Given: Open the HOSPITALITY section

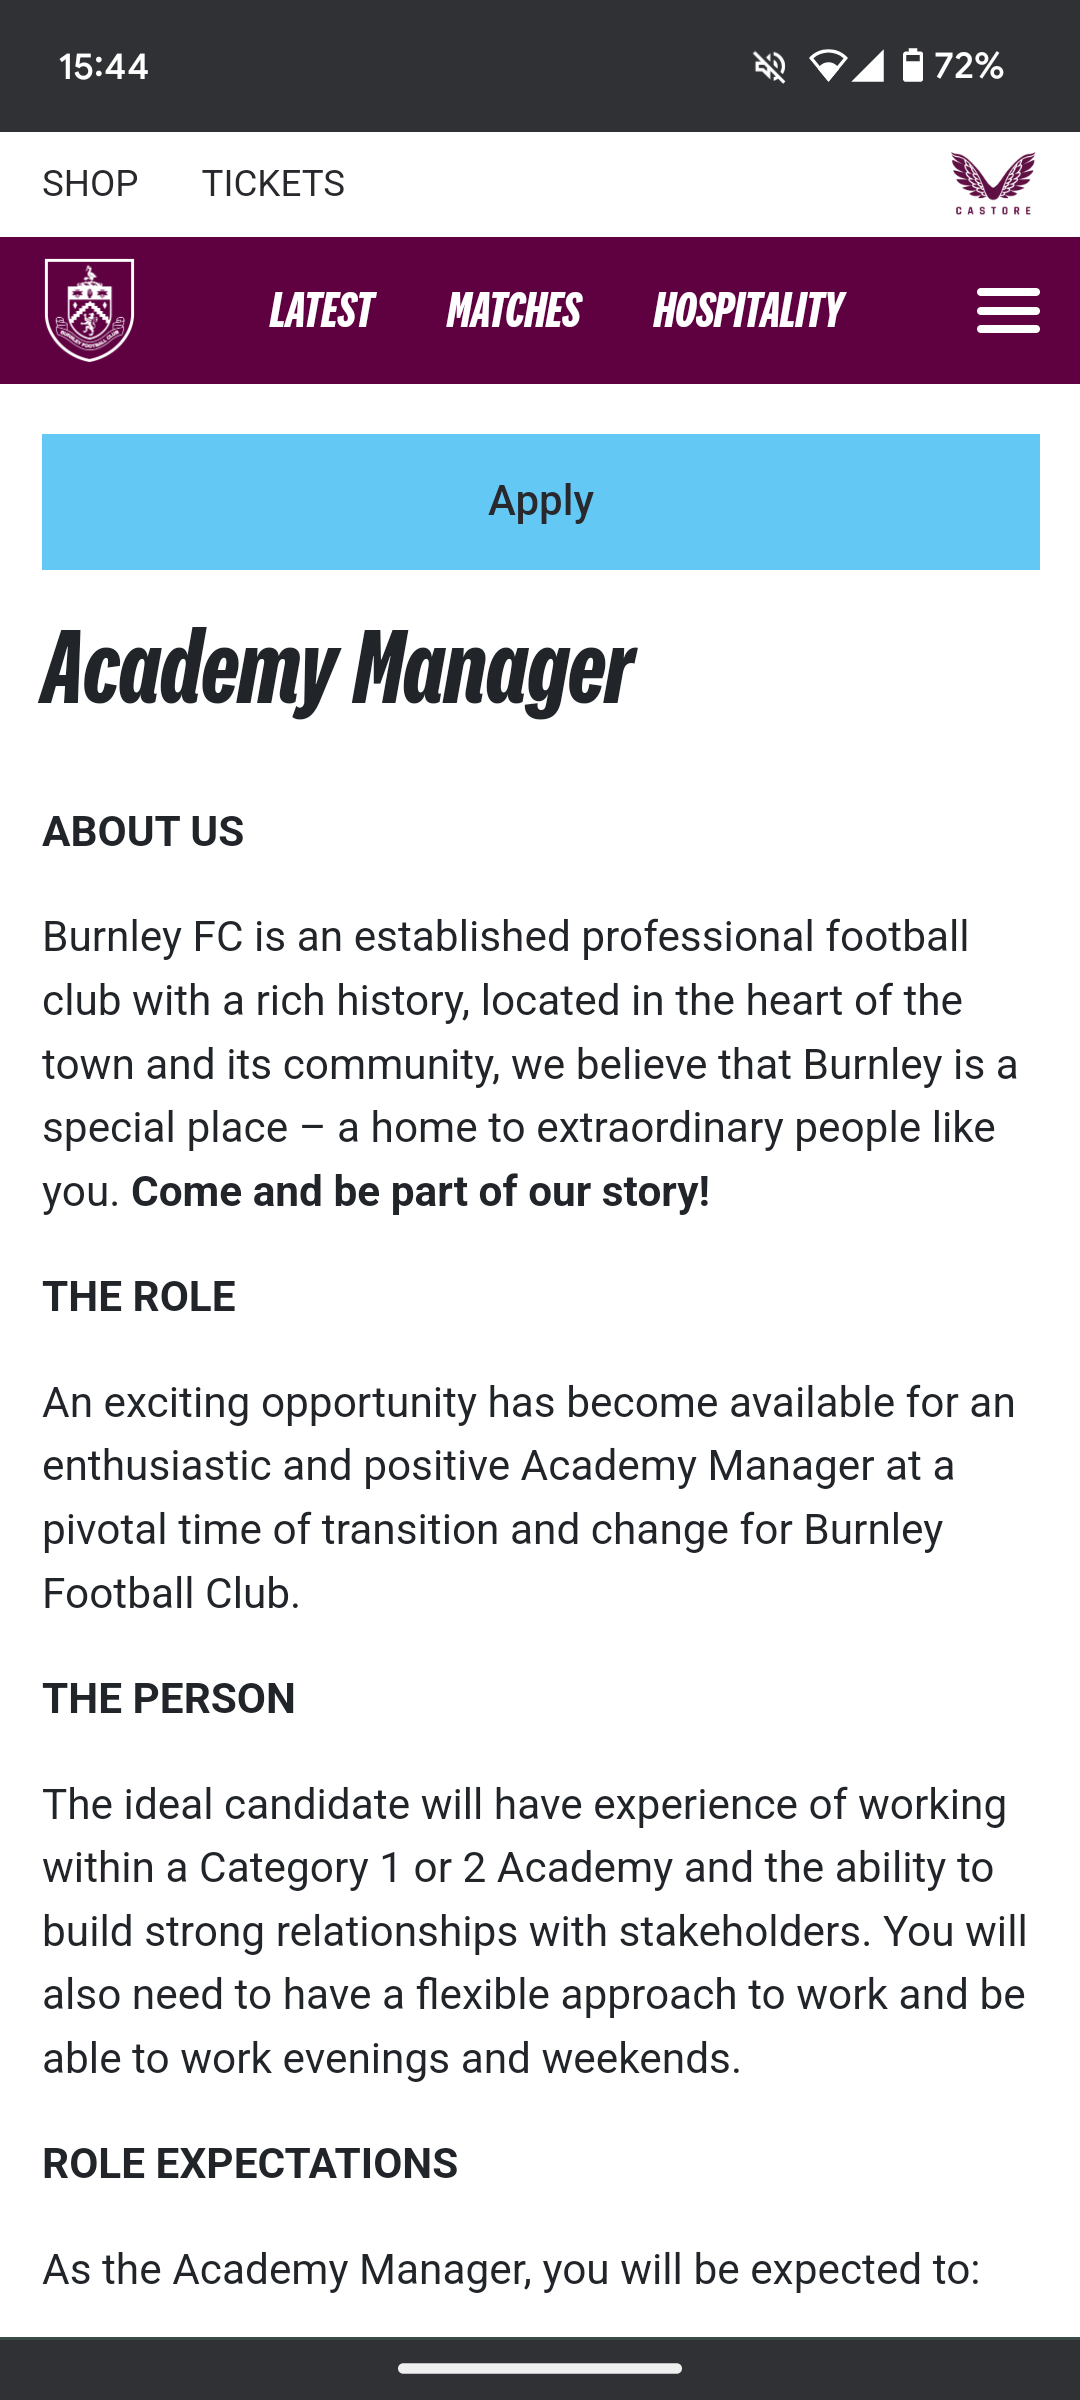Looking at the screenshot, I should click(748, 311).
